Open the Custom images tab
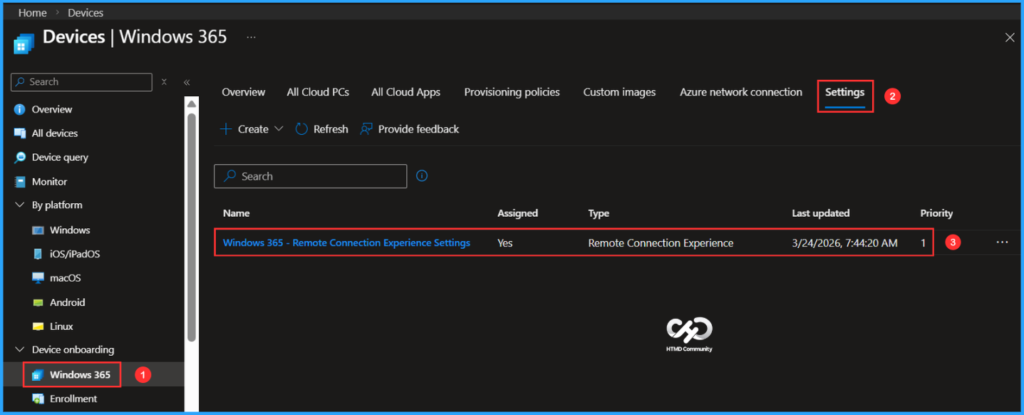 [619, 92]
